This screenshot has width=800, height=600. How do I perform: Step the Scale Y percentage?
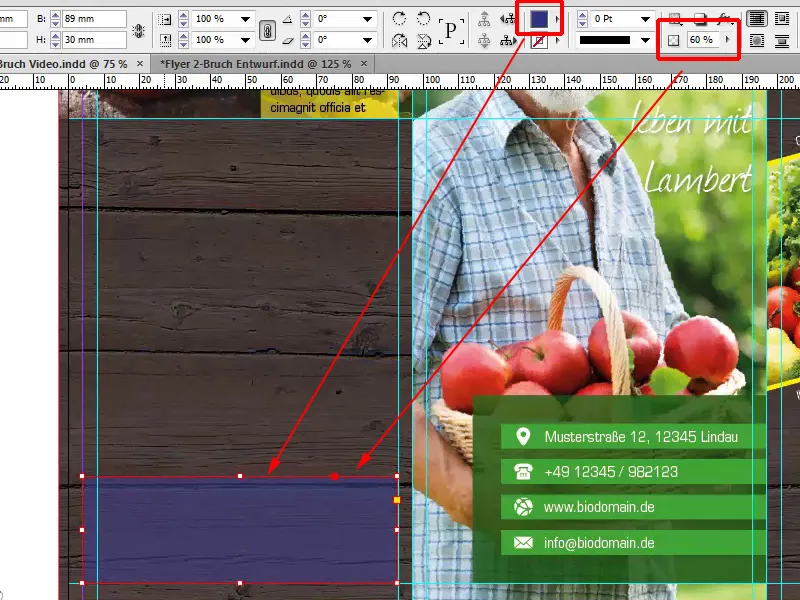click(x=183, y=40)
